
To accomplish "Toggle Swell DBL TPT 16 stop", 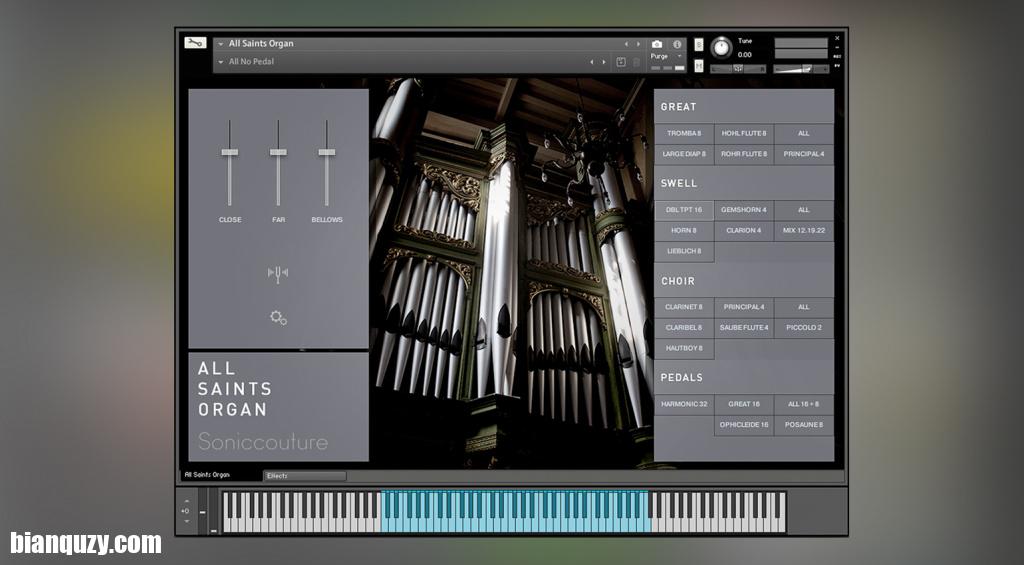I will 684,210.
